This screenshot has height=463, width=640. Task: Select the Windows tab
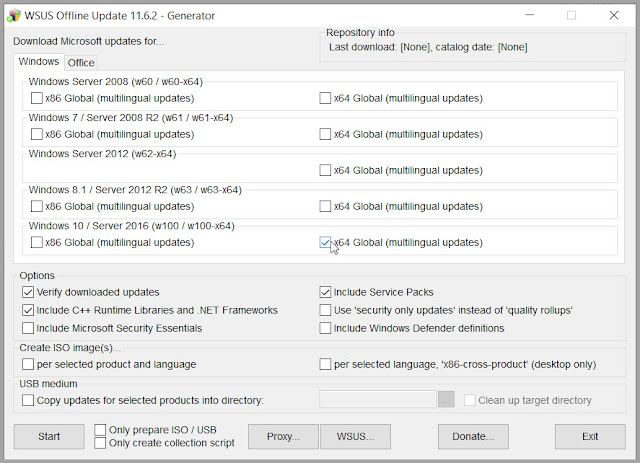click(39, 62)
